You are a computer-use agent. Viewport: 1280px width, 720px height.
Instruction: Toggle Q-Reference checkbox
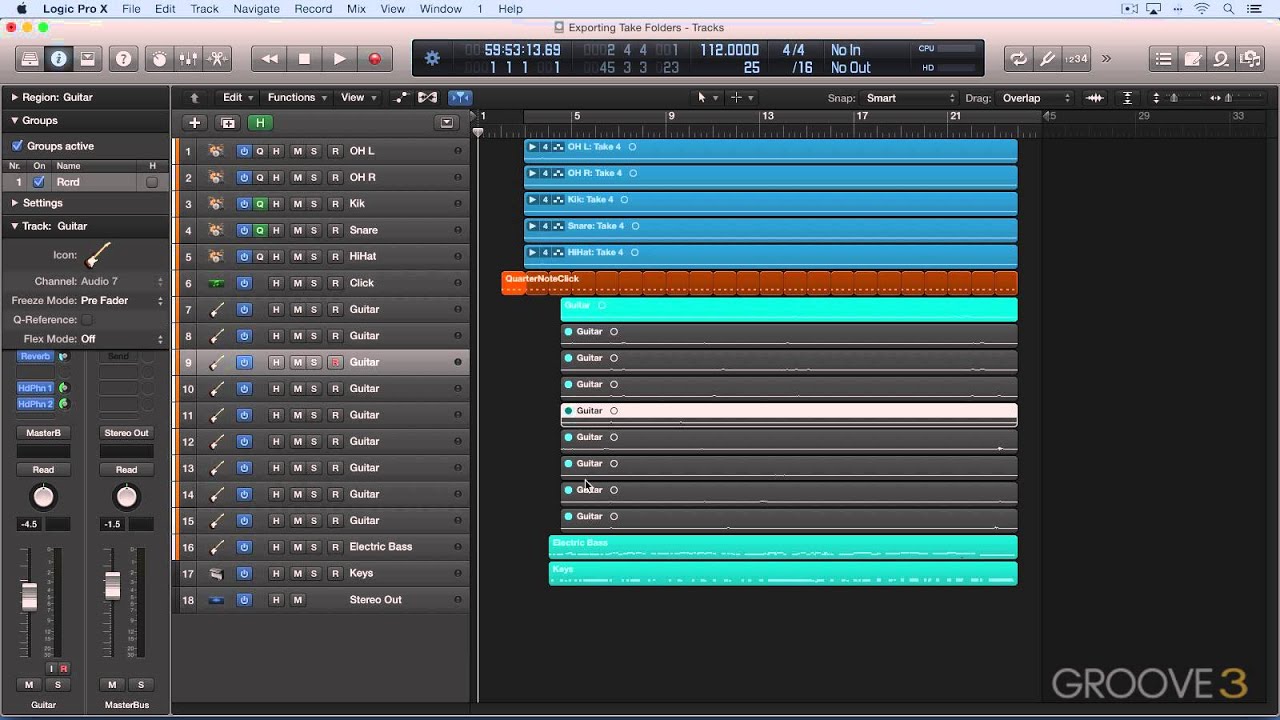(86, 320)
